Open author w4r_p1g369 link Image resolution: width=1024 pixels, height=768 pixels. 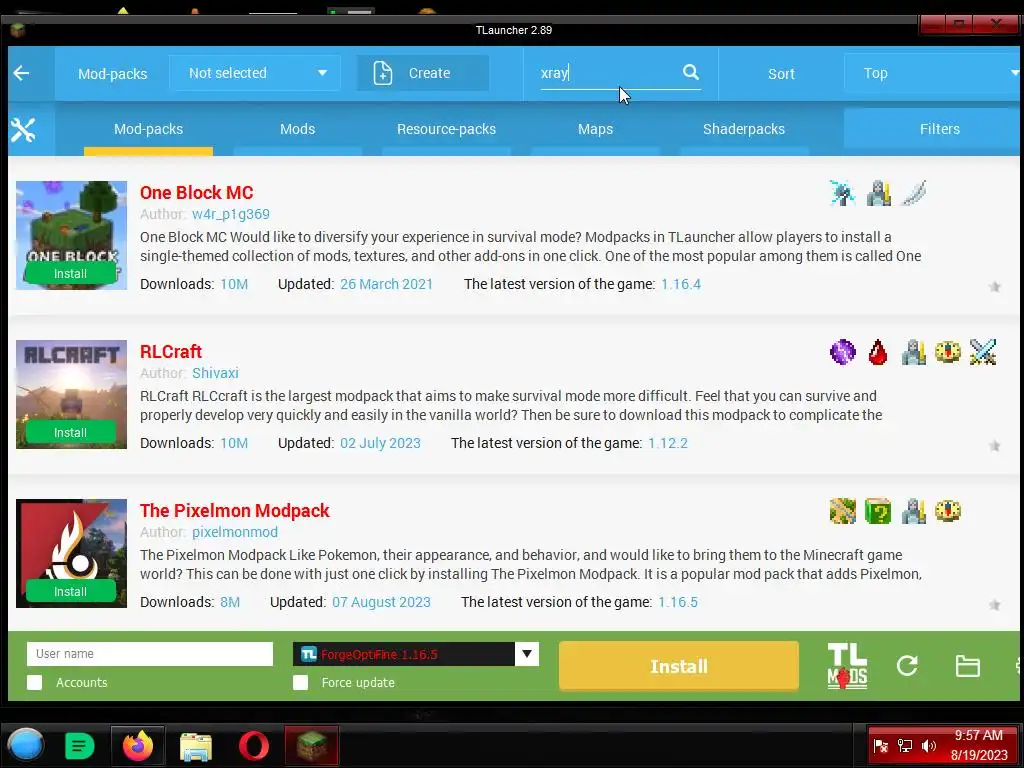click(231, 214)
